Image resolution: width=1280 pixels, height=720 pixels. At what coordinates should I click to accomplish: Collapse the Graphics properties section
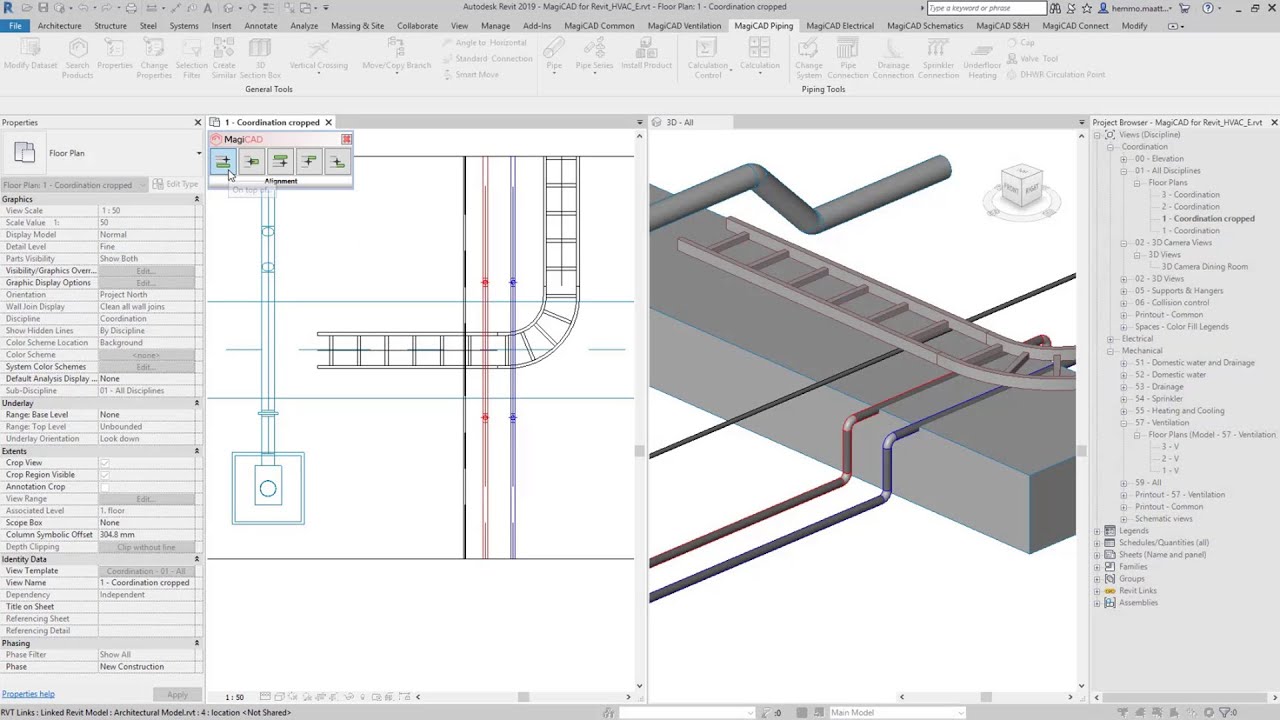tap(196, 199)
